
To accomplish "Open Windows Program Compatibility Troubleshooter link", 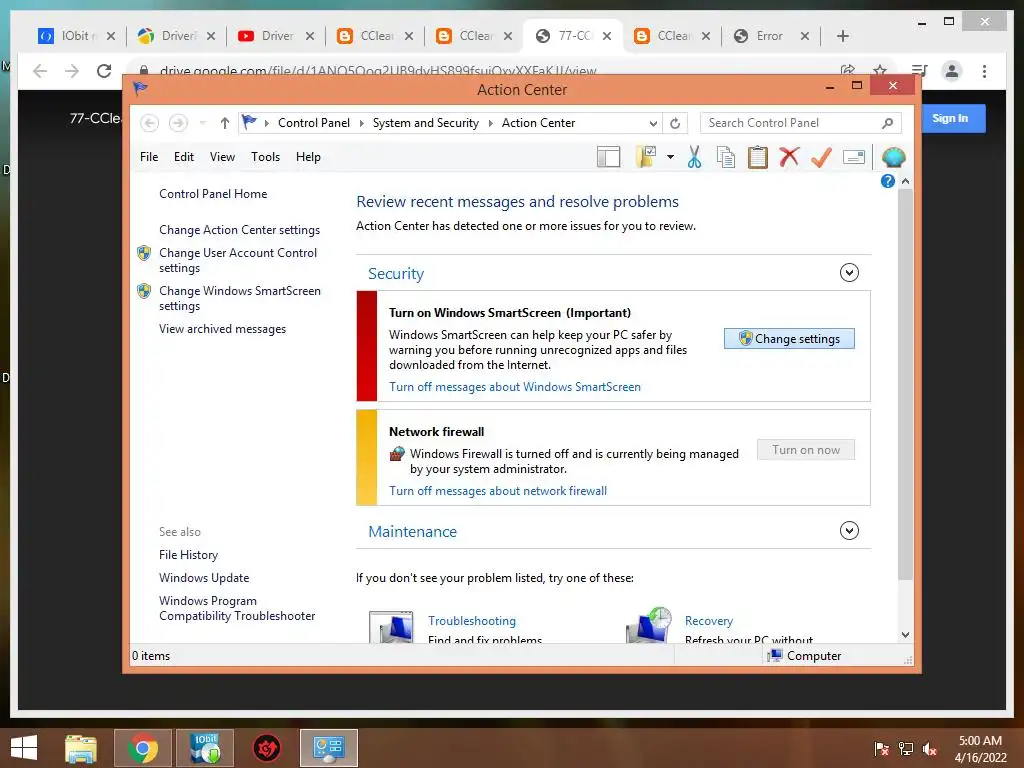I will [x=237, y=608].
